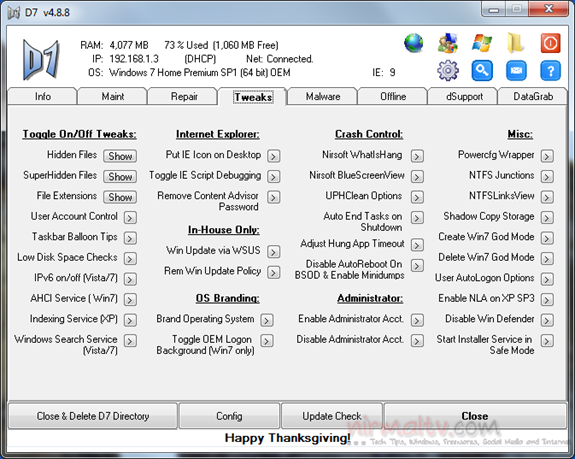575x459 pixels.
Task: Toggle Taskbar Balloon Tips arrow
Action: pos(130,238)
